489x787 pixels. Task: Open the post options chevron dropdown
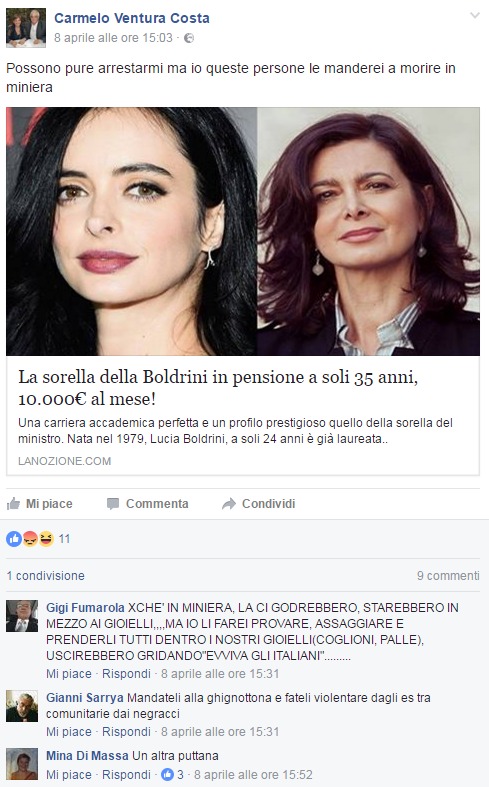[x=474, y=16]
